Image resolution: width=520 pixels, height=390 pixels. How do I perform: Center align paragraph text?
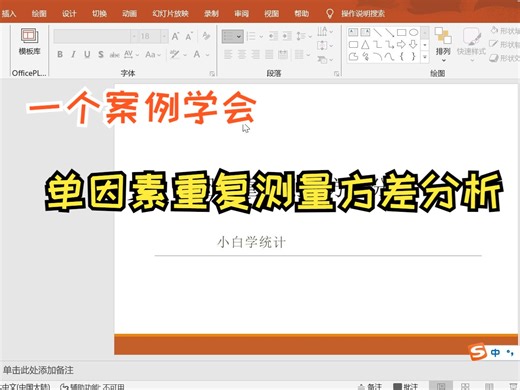[x=242, y=55]
